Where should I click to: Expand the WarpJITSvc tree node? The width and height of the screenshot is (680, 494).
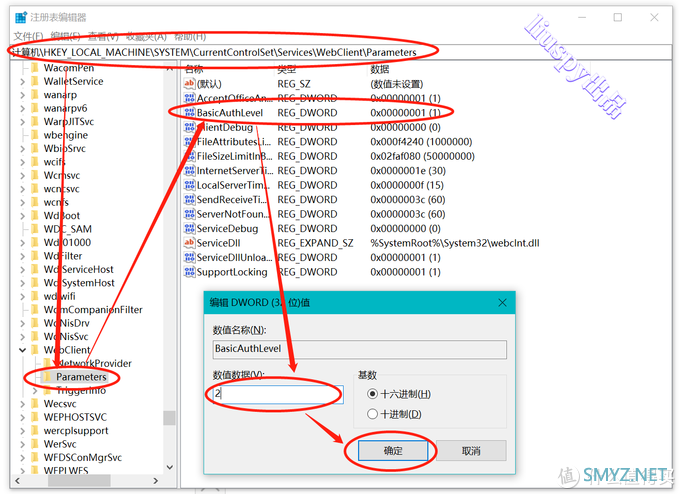[23, 122]
